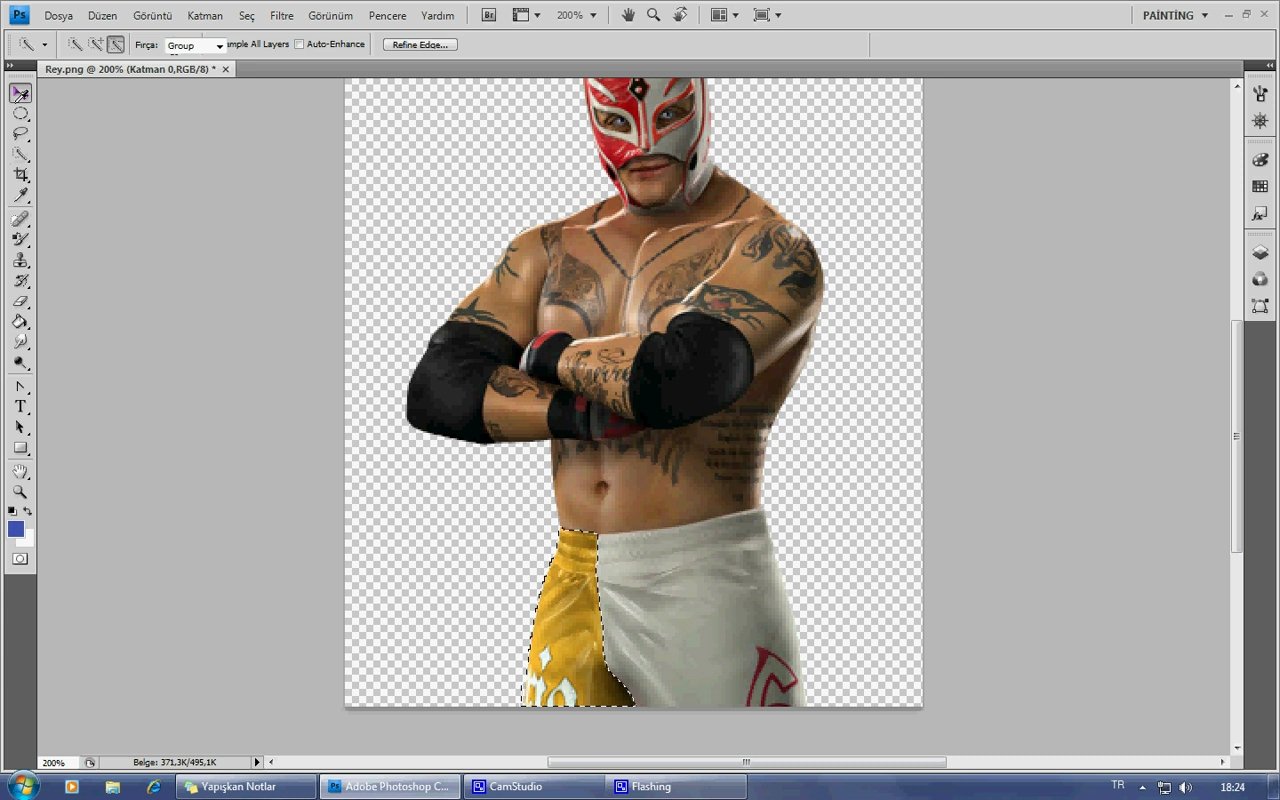Viewport: 1280px width, 800px height.
Task: Select the Zoom tool in toolbox
Action: coord(20,492)
